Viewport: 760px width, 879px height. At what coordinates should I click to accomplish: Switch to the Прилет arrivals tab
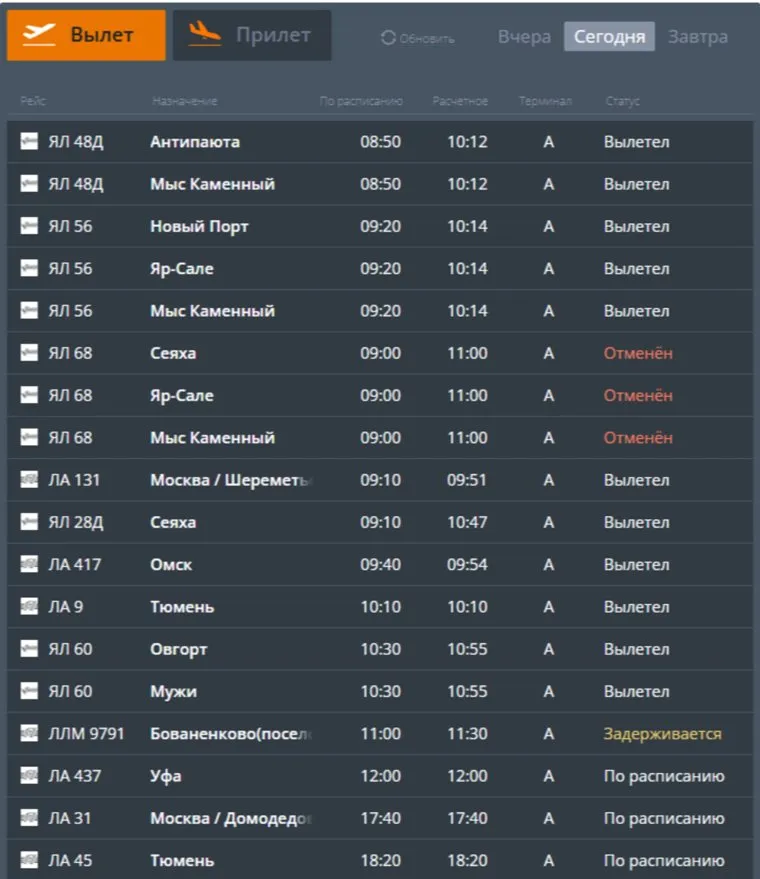coord(252,35)
